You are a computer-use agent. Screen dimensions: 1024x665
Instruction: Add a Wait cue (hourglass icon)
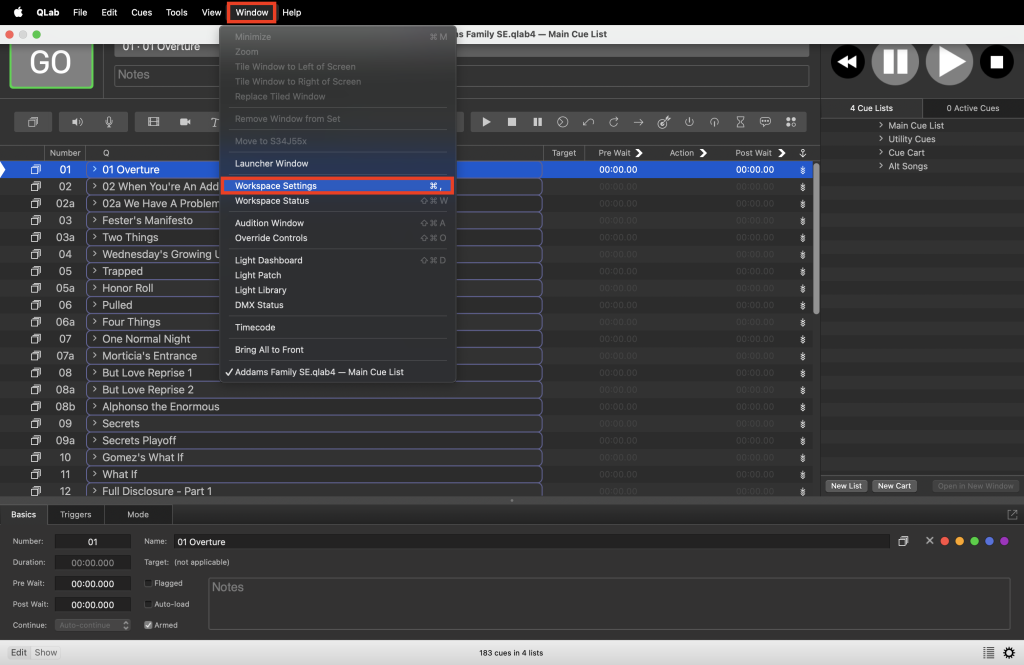tap(740, 122)
